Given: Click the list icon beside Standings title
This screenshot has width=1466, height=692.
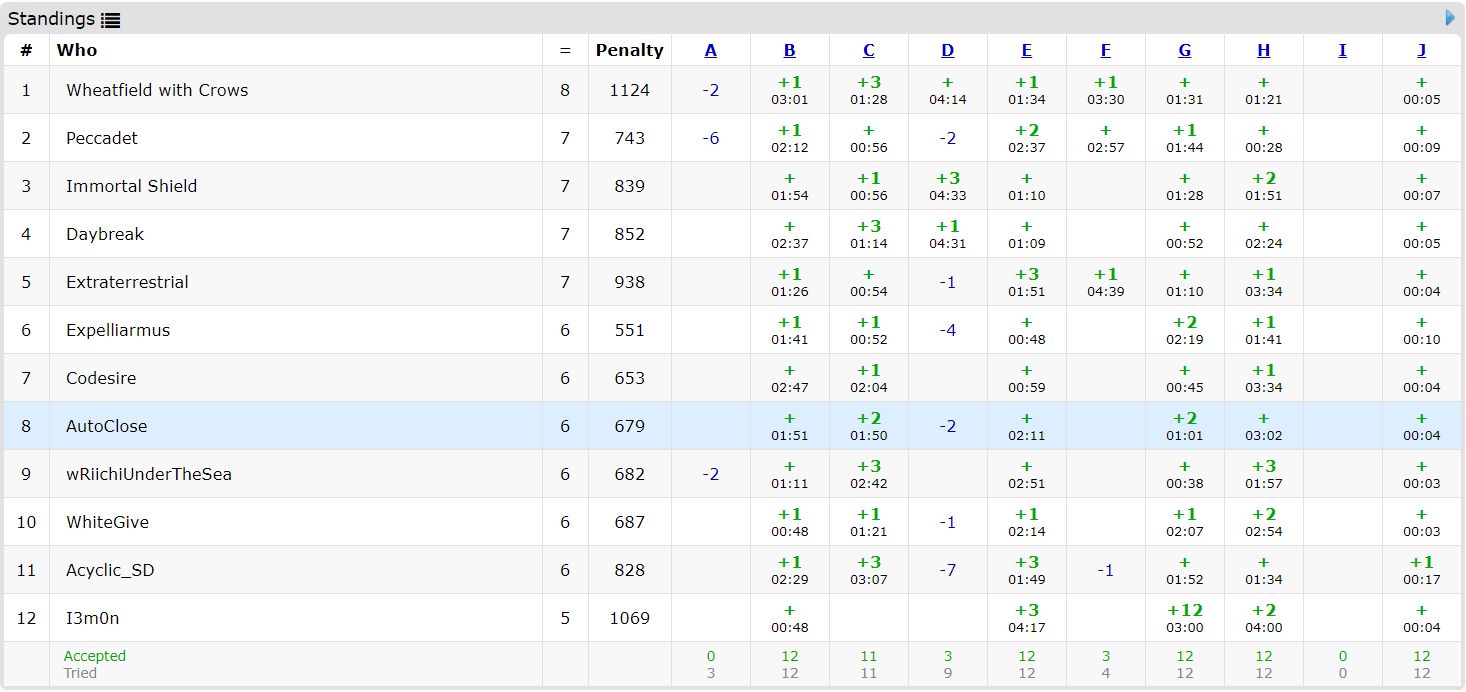Looking at the screenshot, I should click(x=110, y=20).
